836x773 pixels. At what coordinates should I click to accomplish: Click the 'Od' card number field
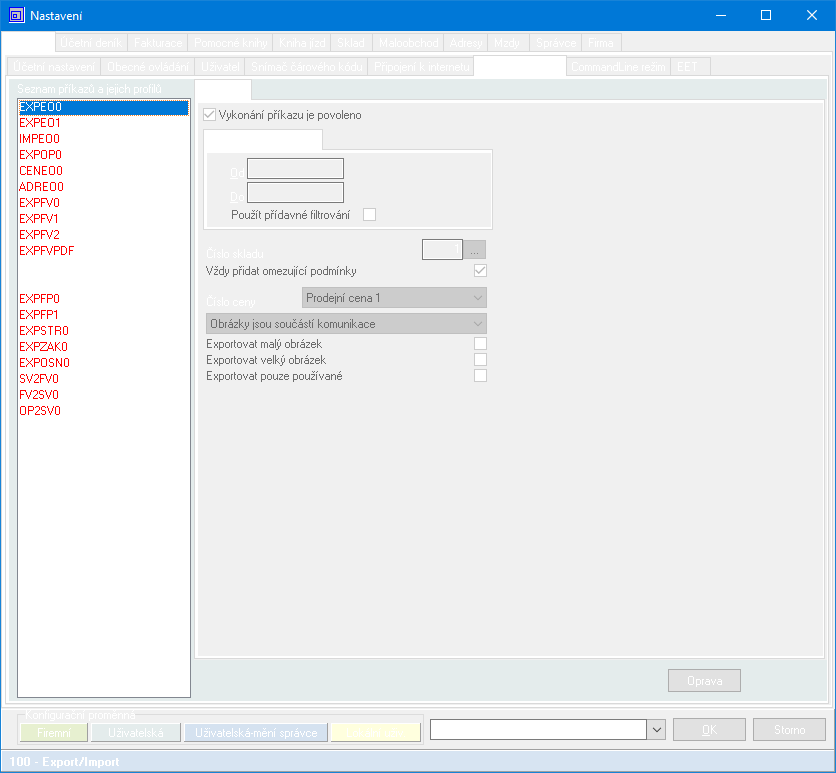(x=295, y=169)
